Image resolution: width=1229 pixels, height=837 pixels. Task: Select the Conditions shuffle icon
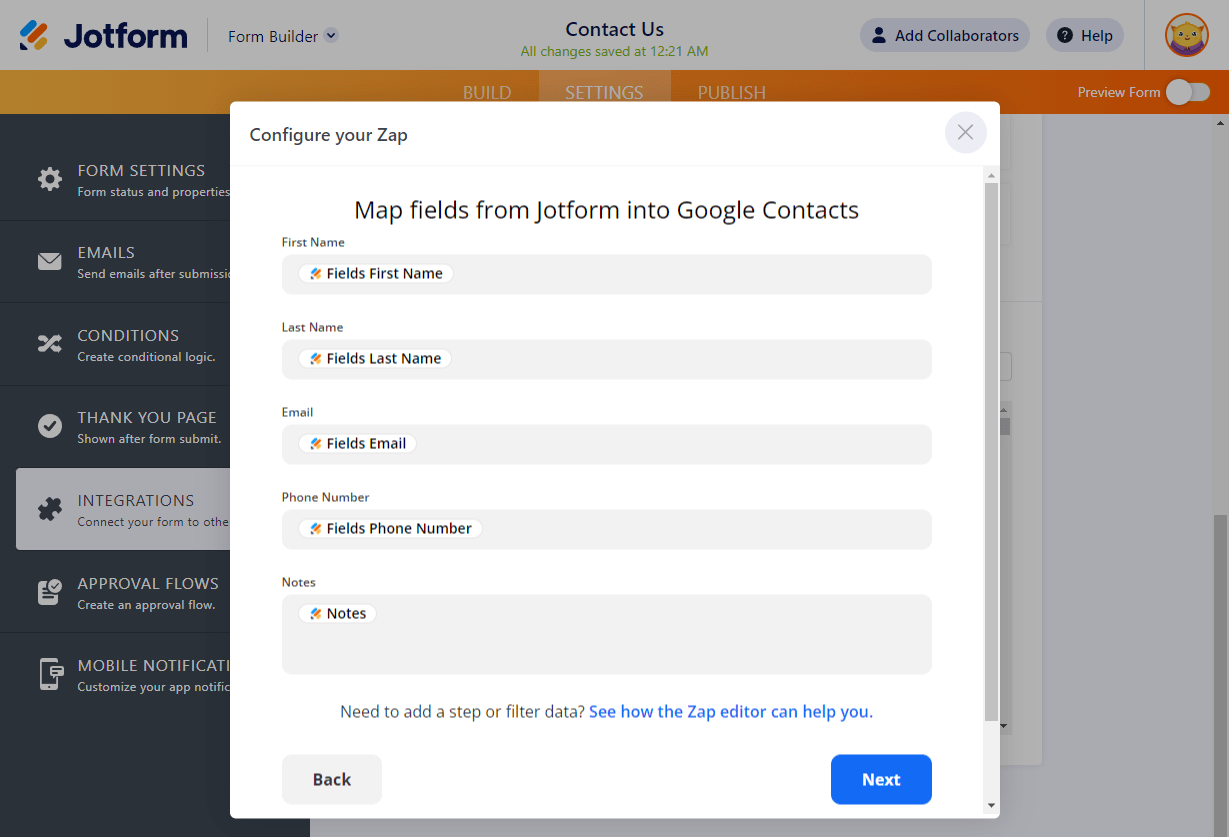[49, 344]
